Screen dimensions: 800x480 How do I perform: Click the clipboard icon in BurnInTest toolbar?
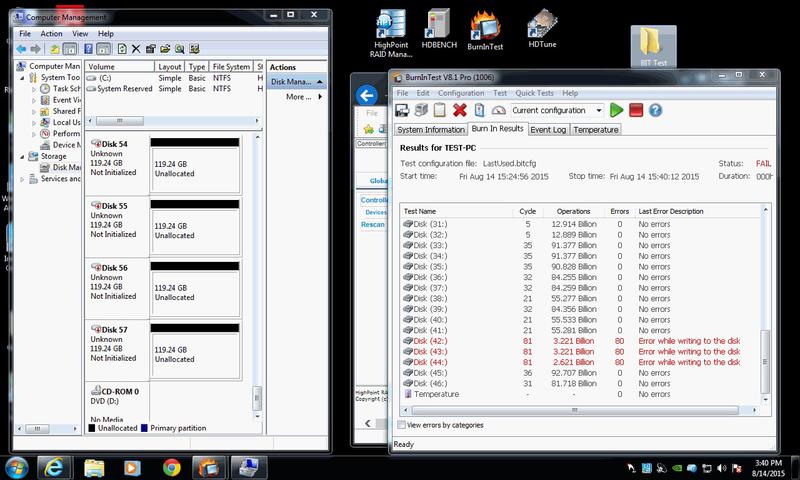440,110
